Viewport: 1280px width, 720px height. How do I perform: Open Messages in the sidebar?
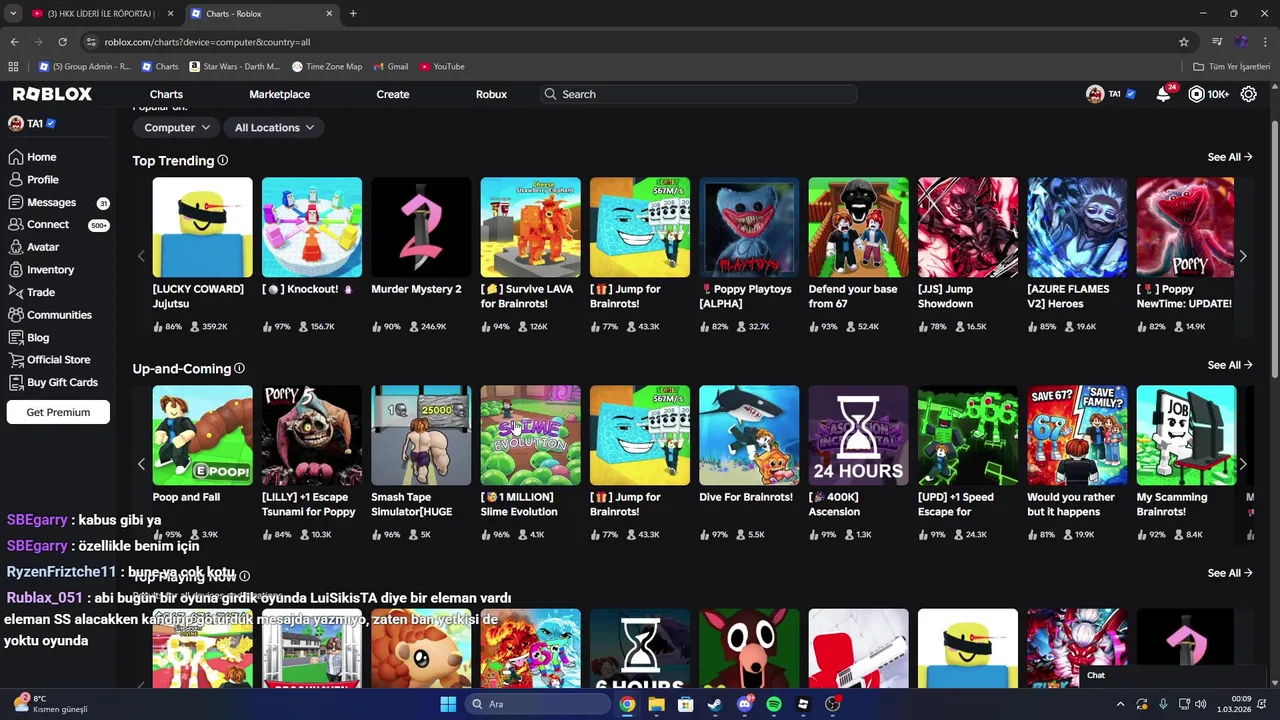coord(51,202)
